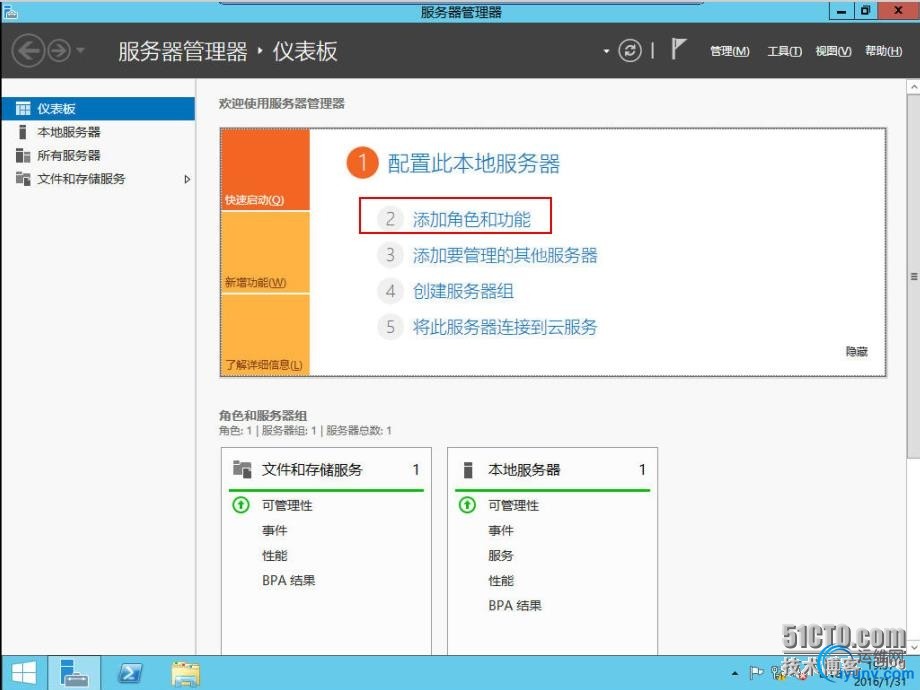Viewport: 920px width, 690px height.
Task: Open 可管理性 in 文件和存储服务 tile
Action: click(288, 505)
